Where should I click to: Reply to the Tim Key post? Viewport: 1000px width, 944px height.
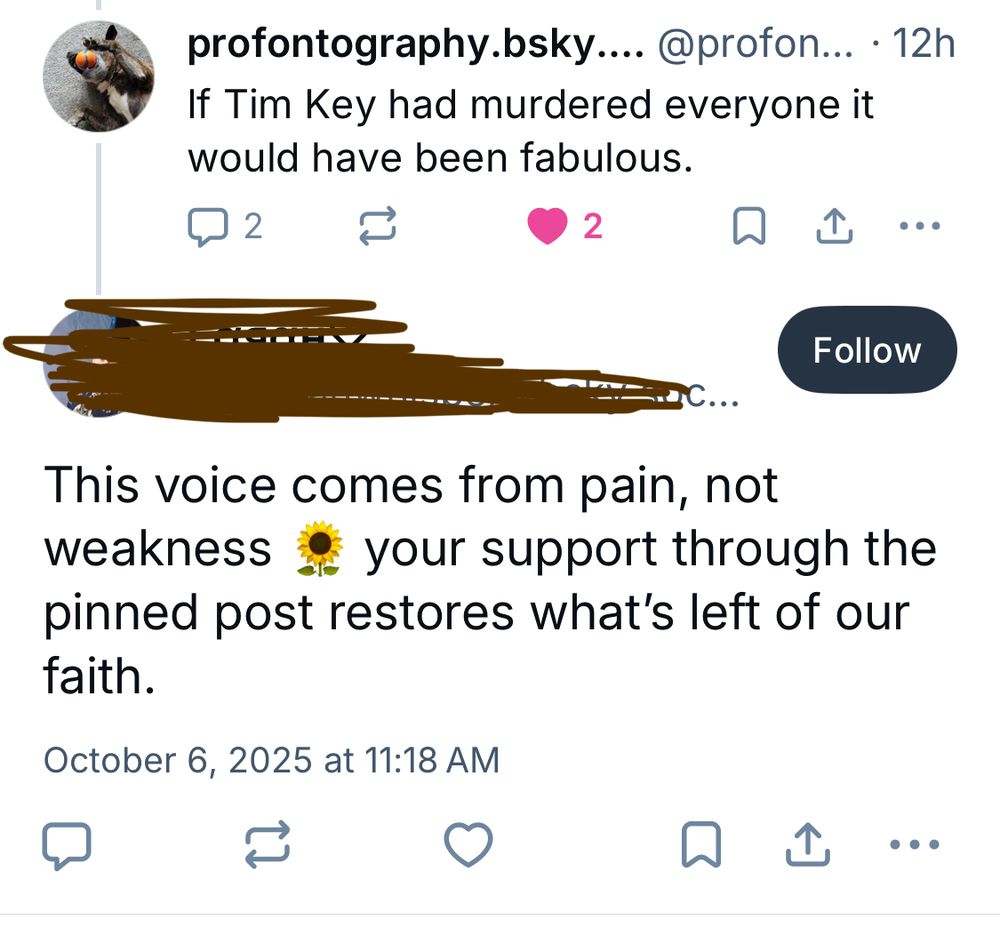(208, 225)
